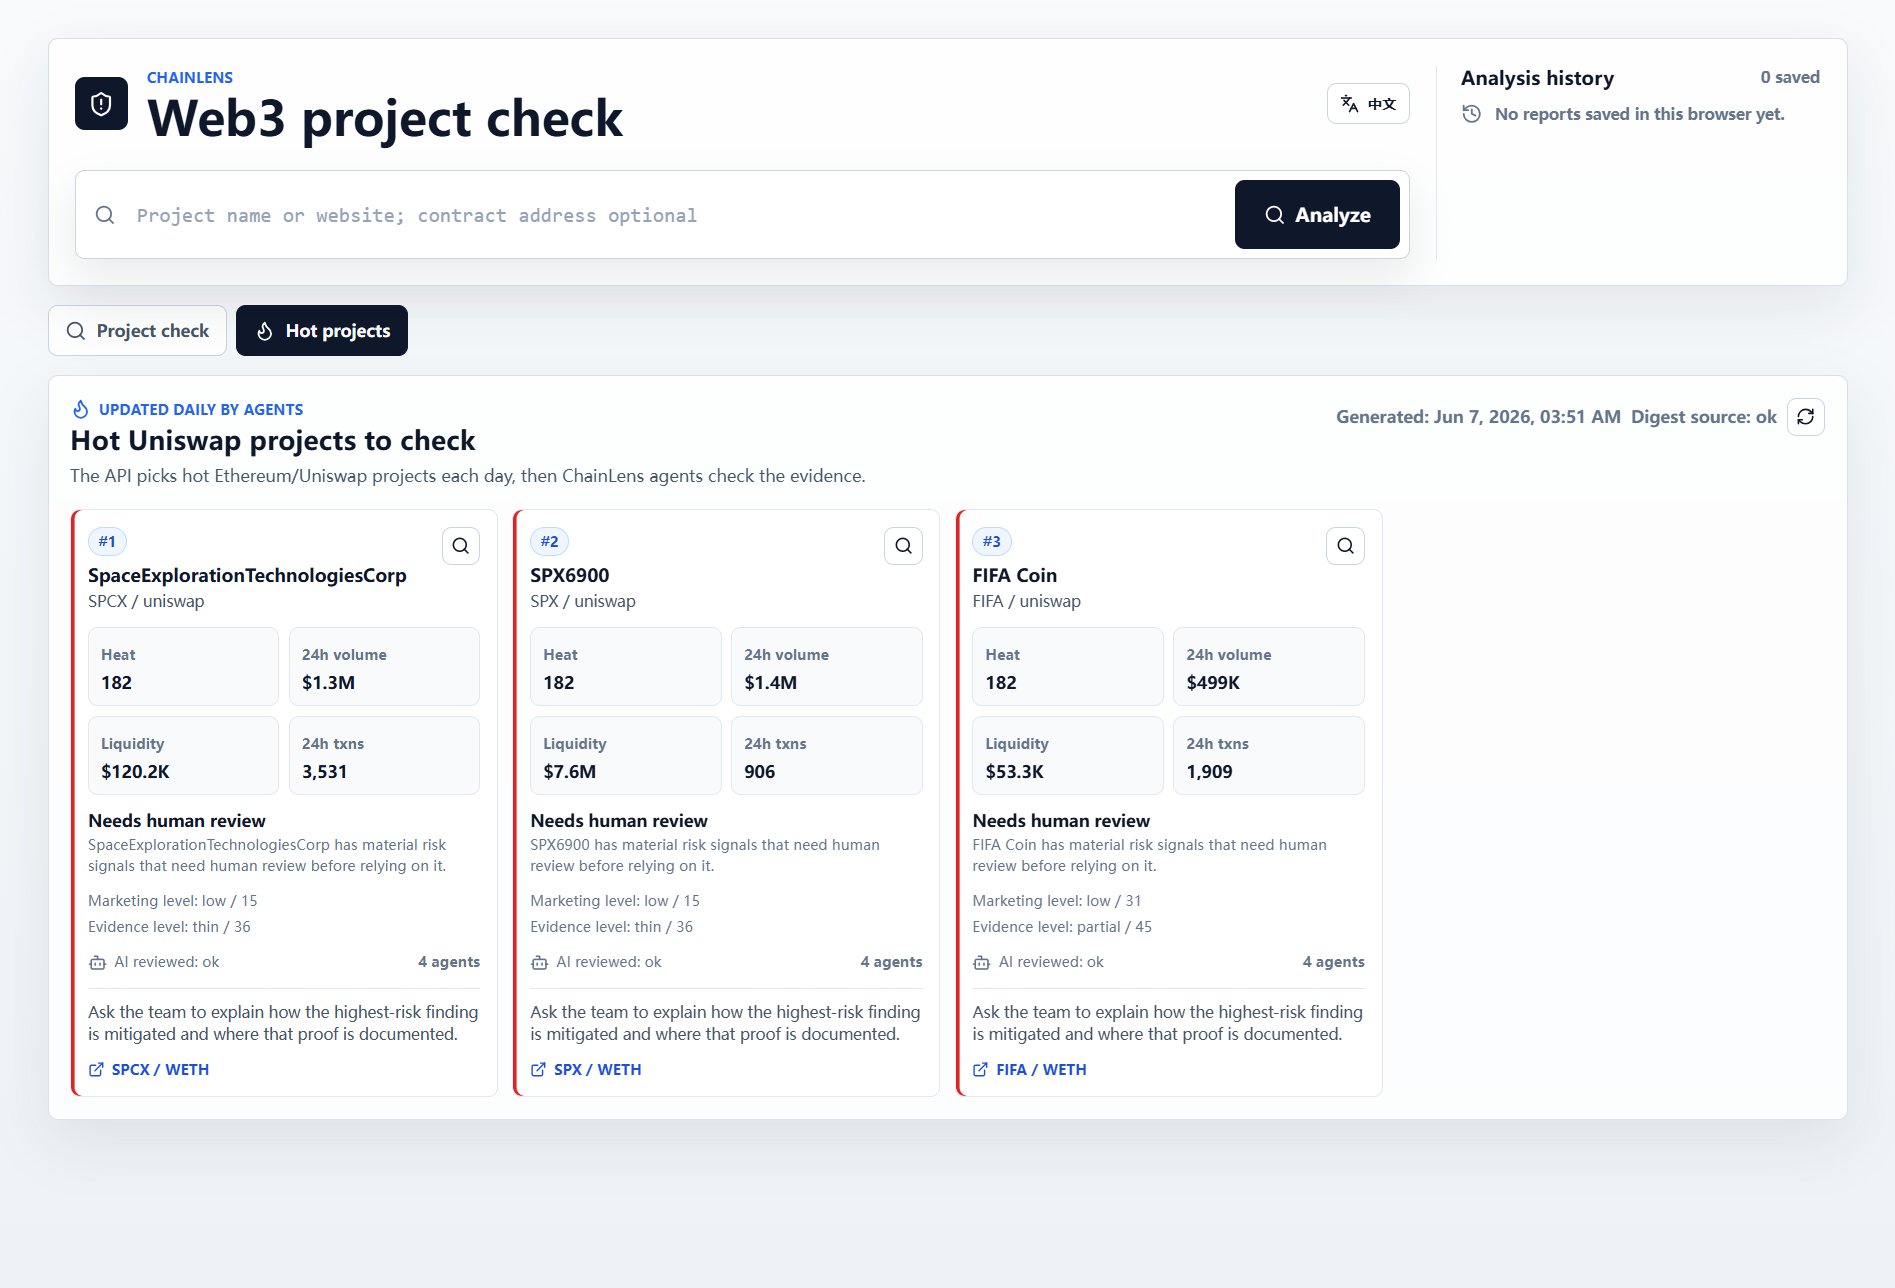Click the SpaceExplorationTechnologiesCorp card title
Viewport: 1895px width, 1288px height.
tap(247, 576)
